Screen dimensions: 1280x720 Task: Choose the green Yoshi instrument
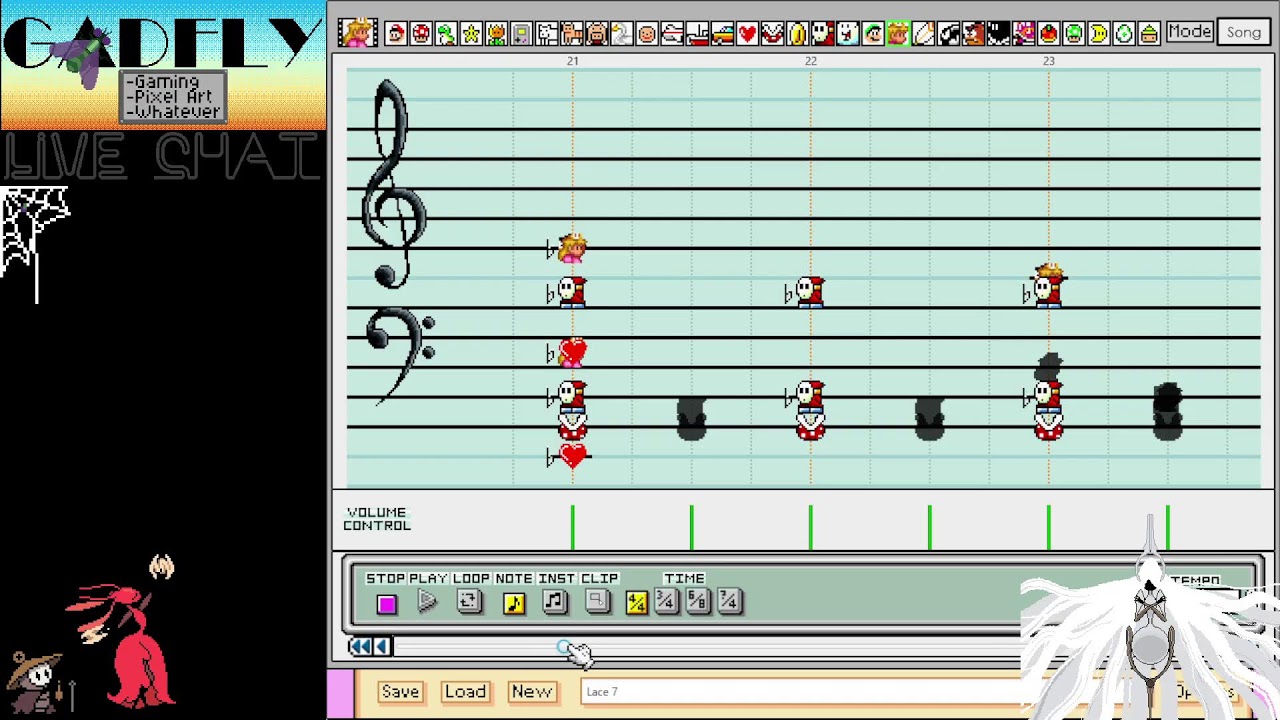(x=446, y=33)
